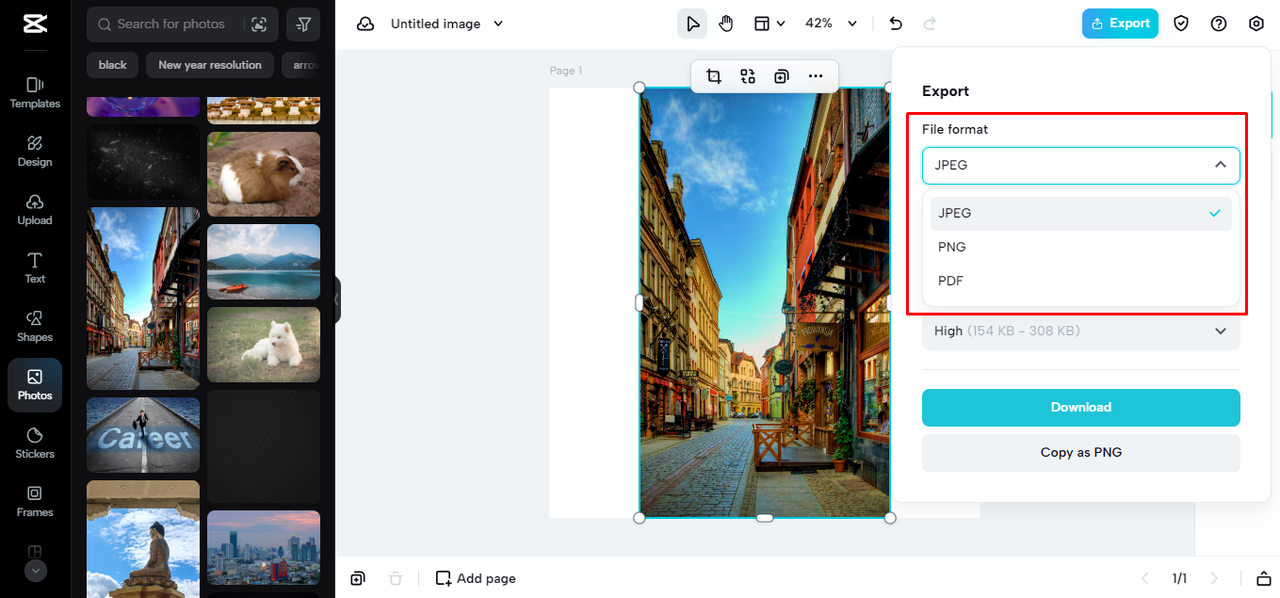
Task: Select the pointer Select tool
Action: [x=692, y=23]
